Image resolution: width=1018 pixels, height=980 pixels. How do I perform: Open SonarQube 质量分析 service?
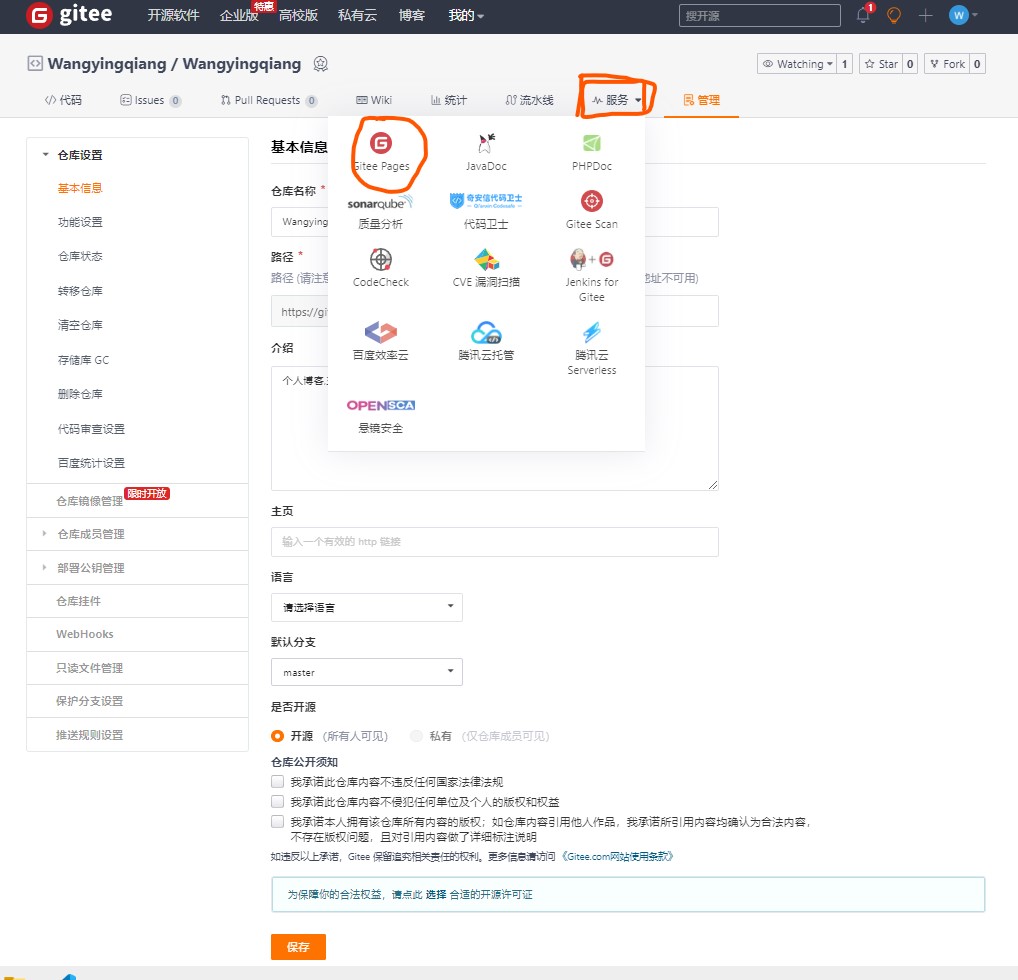click(381, 210)
